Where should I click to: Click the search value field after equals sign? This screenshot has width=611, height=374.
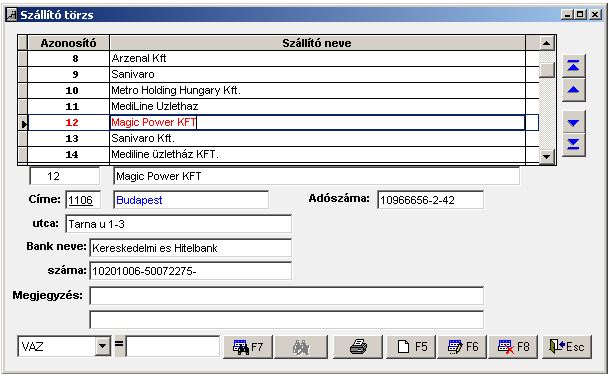(x=173, y=346)
